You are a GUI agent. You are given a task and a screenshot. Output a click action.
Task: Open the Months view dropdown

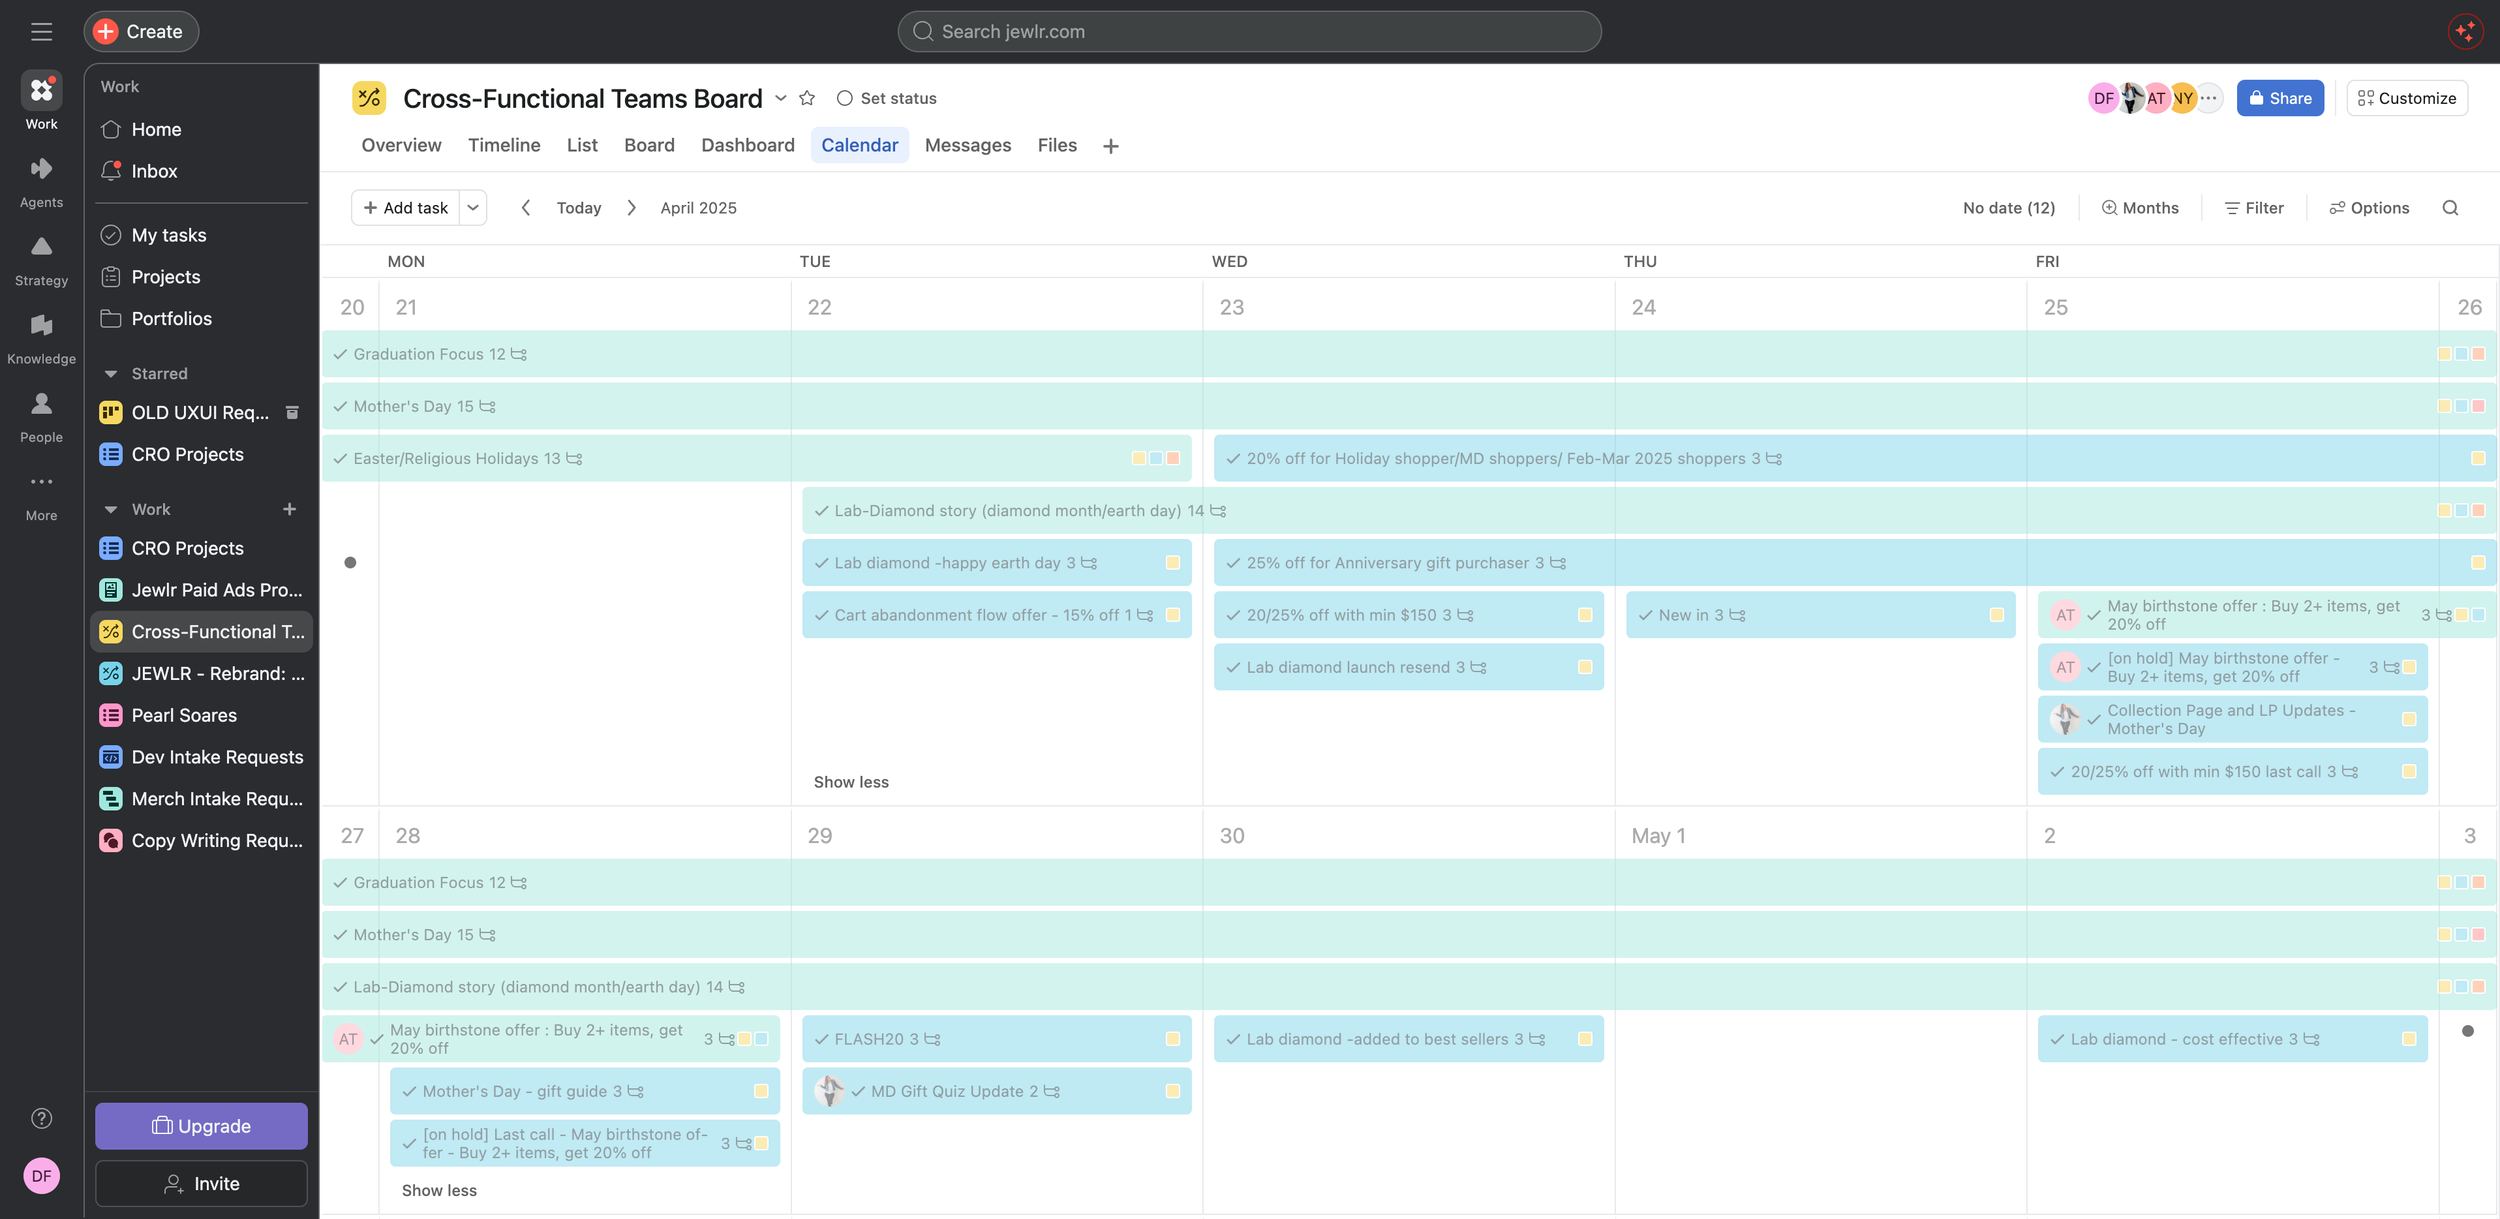[2140, 208]
